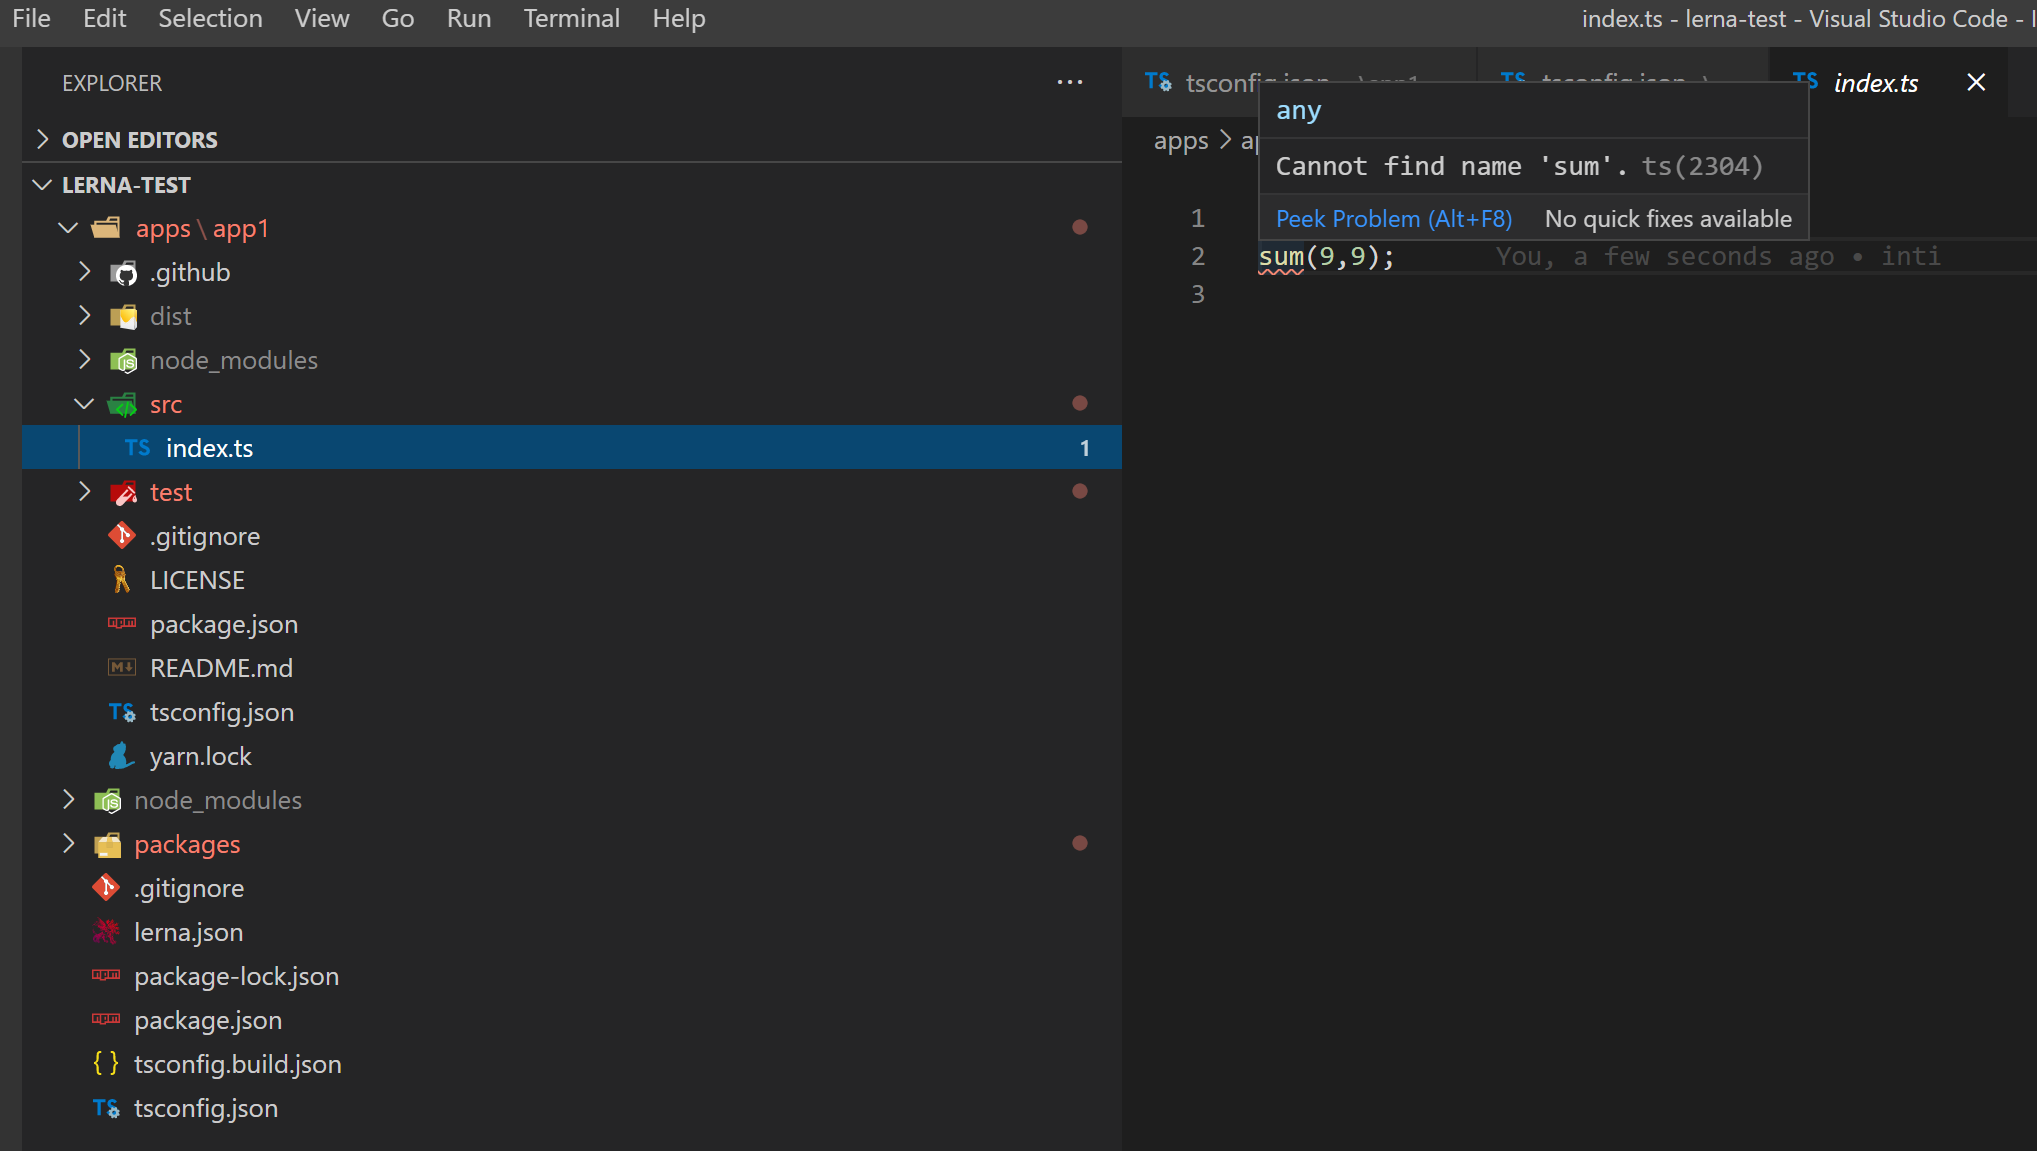This screenshot has height=1151, width=2037.
Task: Open the Run menu
Action: (468, 18)
